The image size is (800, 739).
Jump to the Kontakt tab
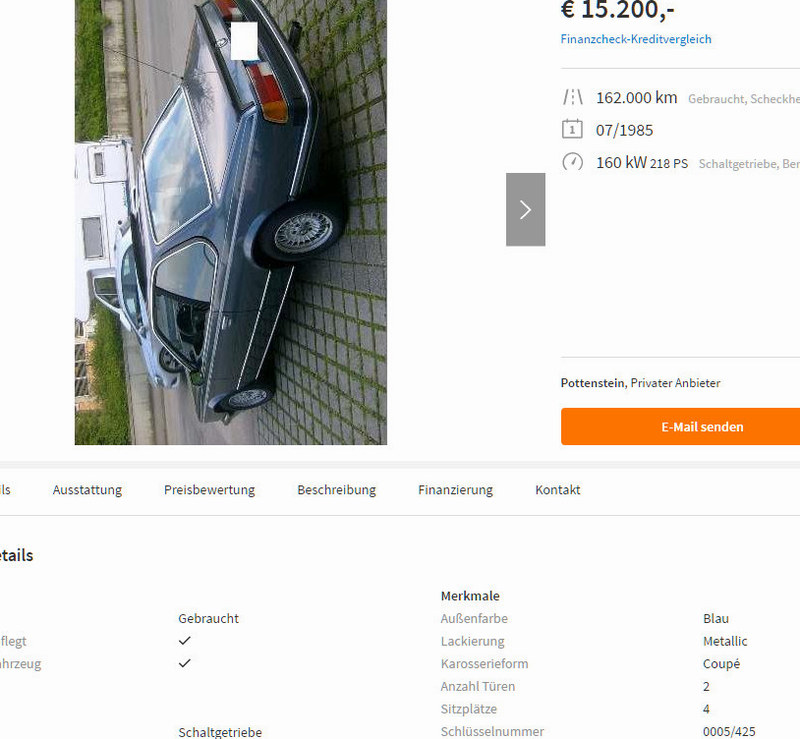[558, 490]
